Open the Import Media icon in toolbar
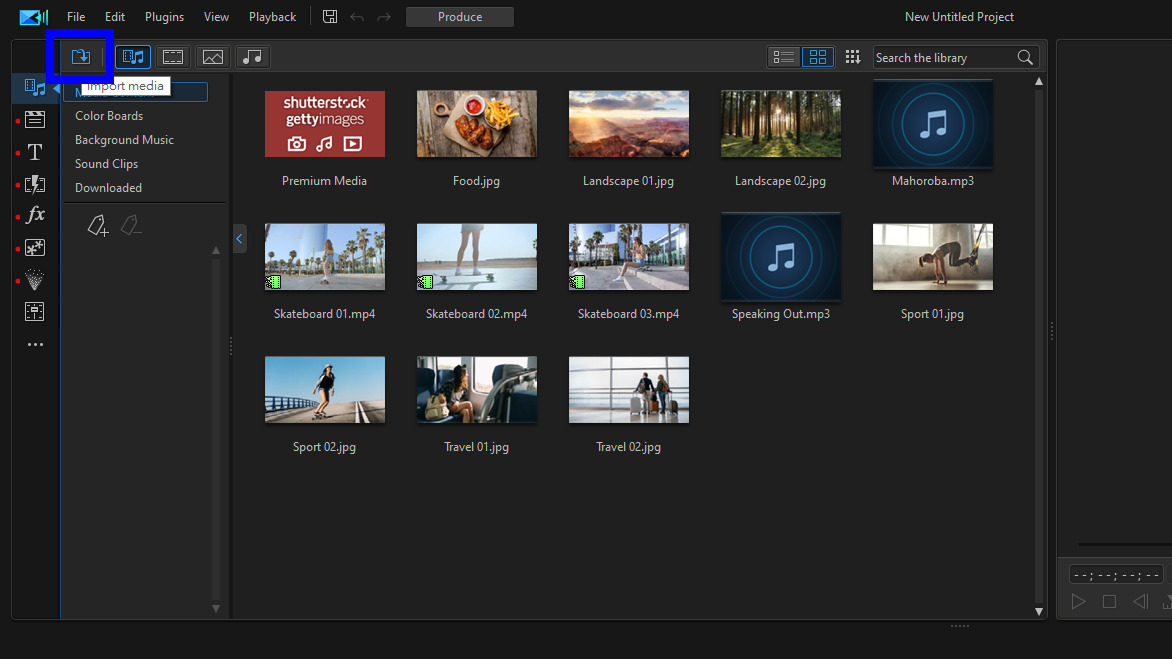This screenshot has width=1172, height=659. tap(79, 56)
